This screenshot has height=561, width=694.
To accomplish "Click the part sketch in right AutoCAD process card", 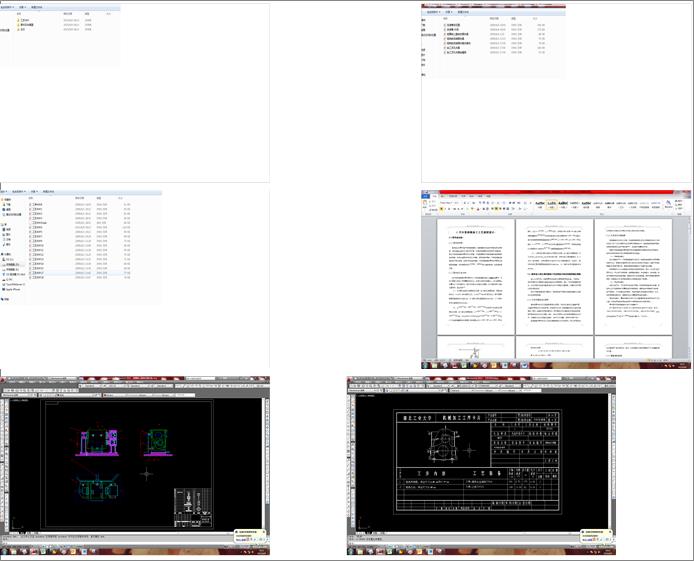I will coord(444,445).
